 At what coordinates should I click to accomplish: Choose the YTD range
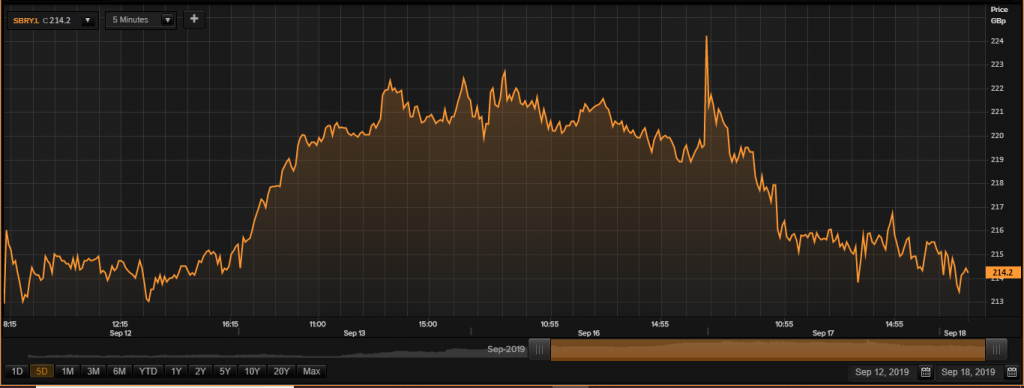[148, 372]
